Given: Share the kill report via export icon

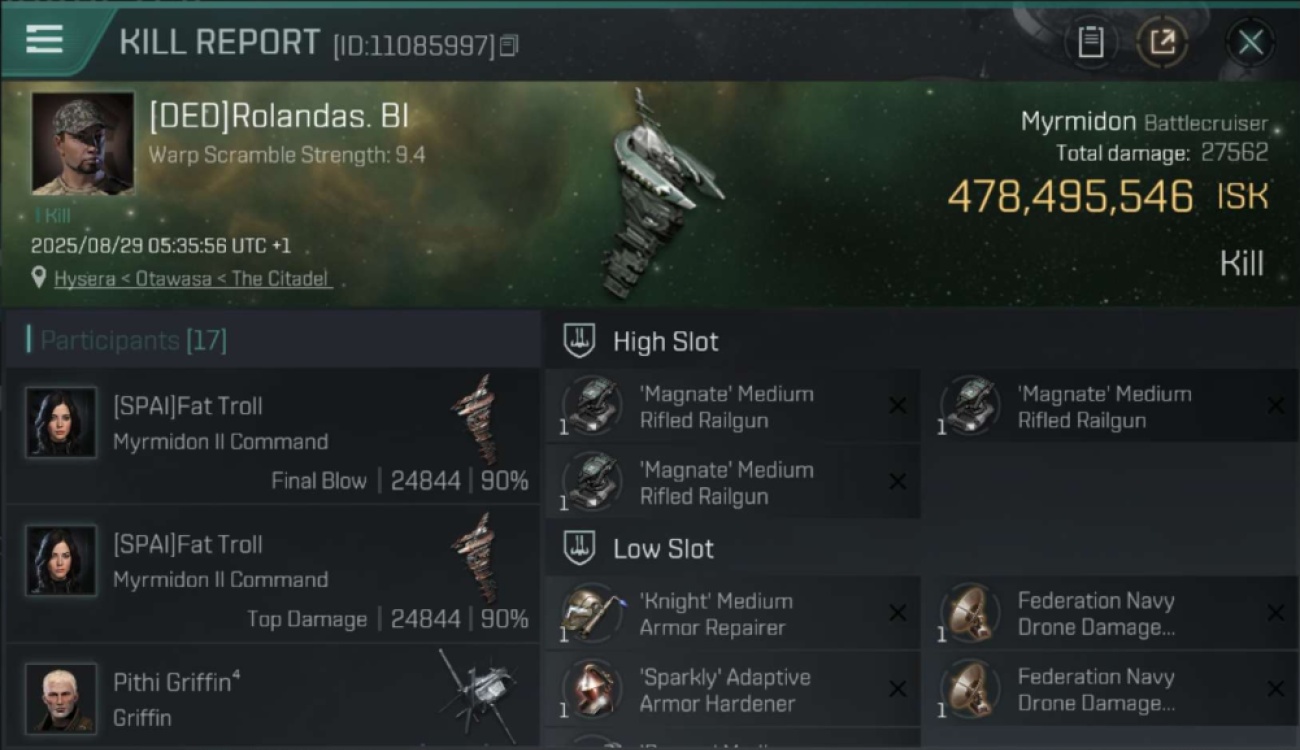Looking at the screenshot, I should pyautogui.click(x=1162, y=42).
